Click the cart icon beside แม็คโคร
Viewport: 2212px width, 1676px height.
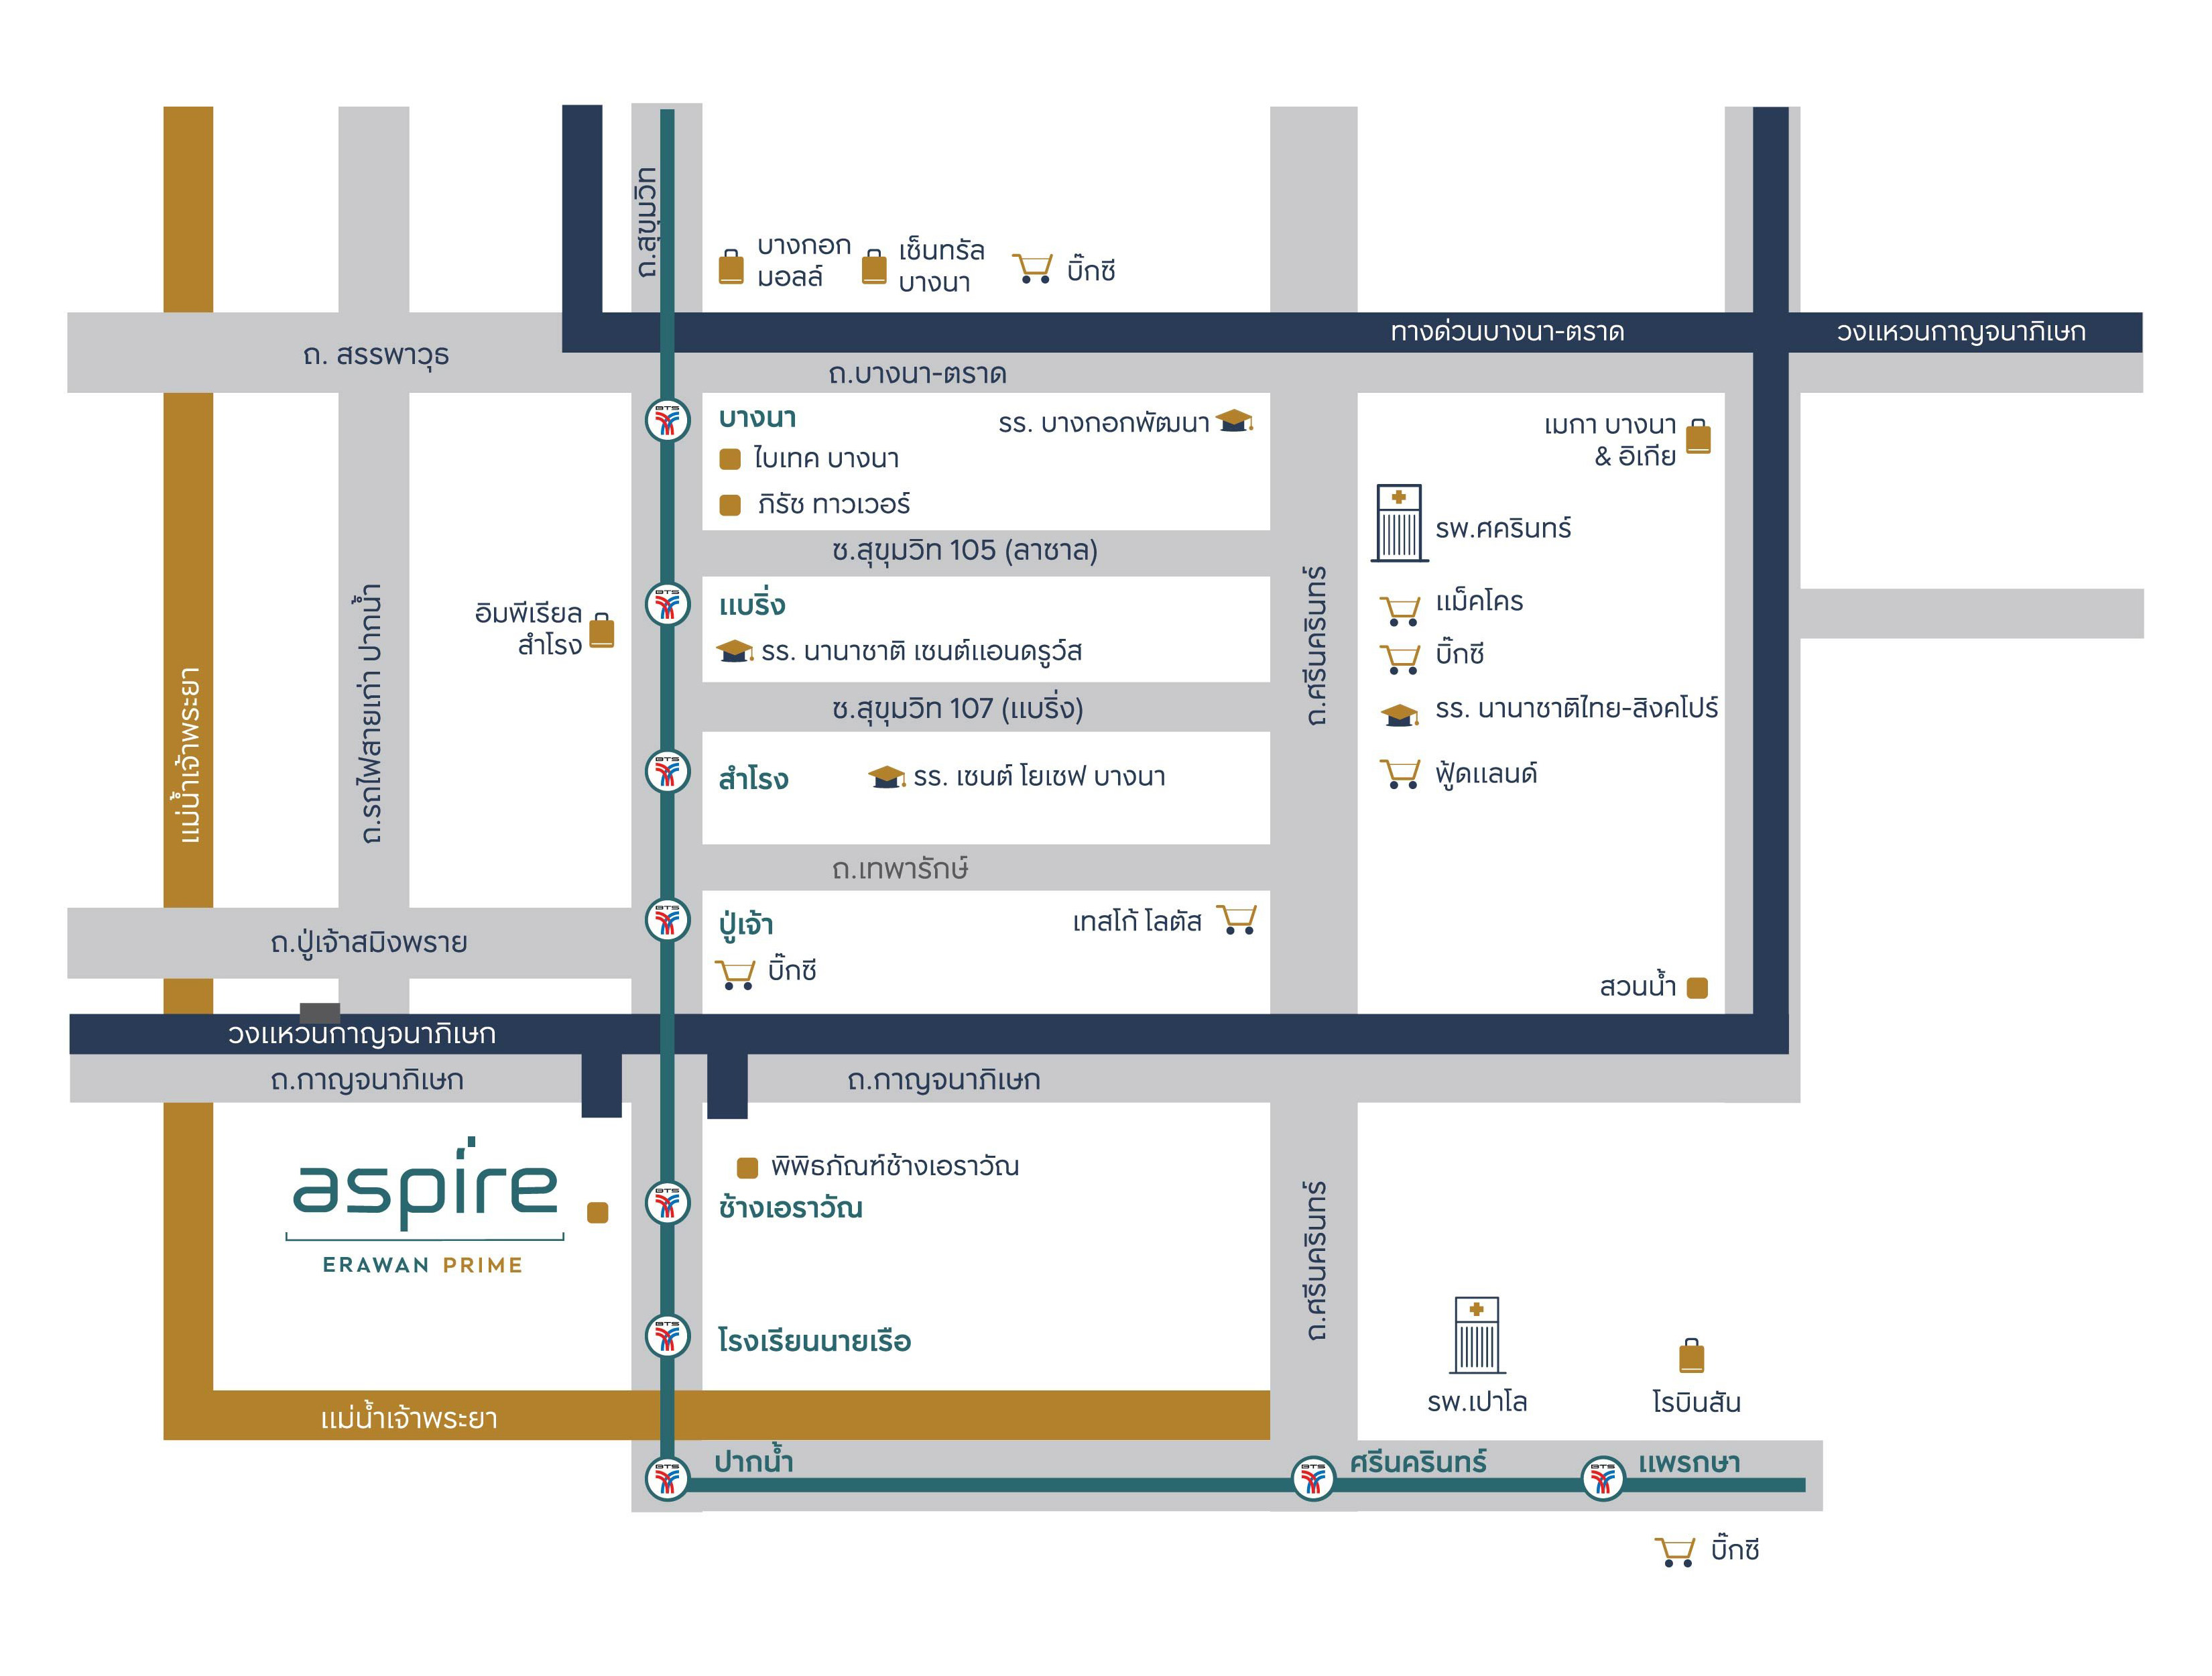tap(1400, 610)
